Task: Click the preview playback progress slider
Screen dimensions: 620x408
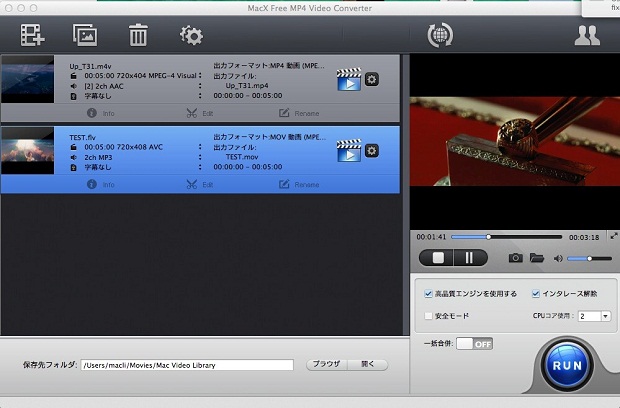Action: [x=507, y=237]
